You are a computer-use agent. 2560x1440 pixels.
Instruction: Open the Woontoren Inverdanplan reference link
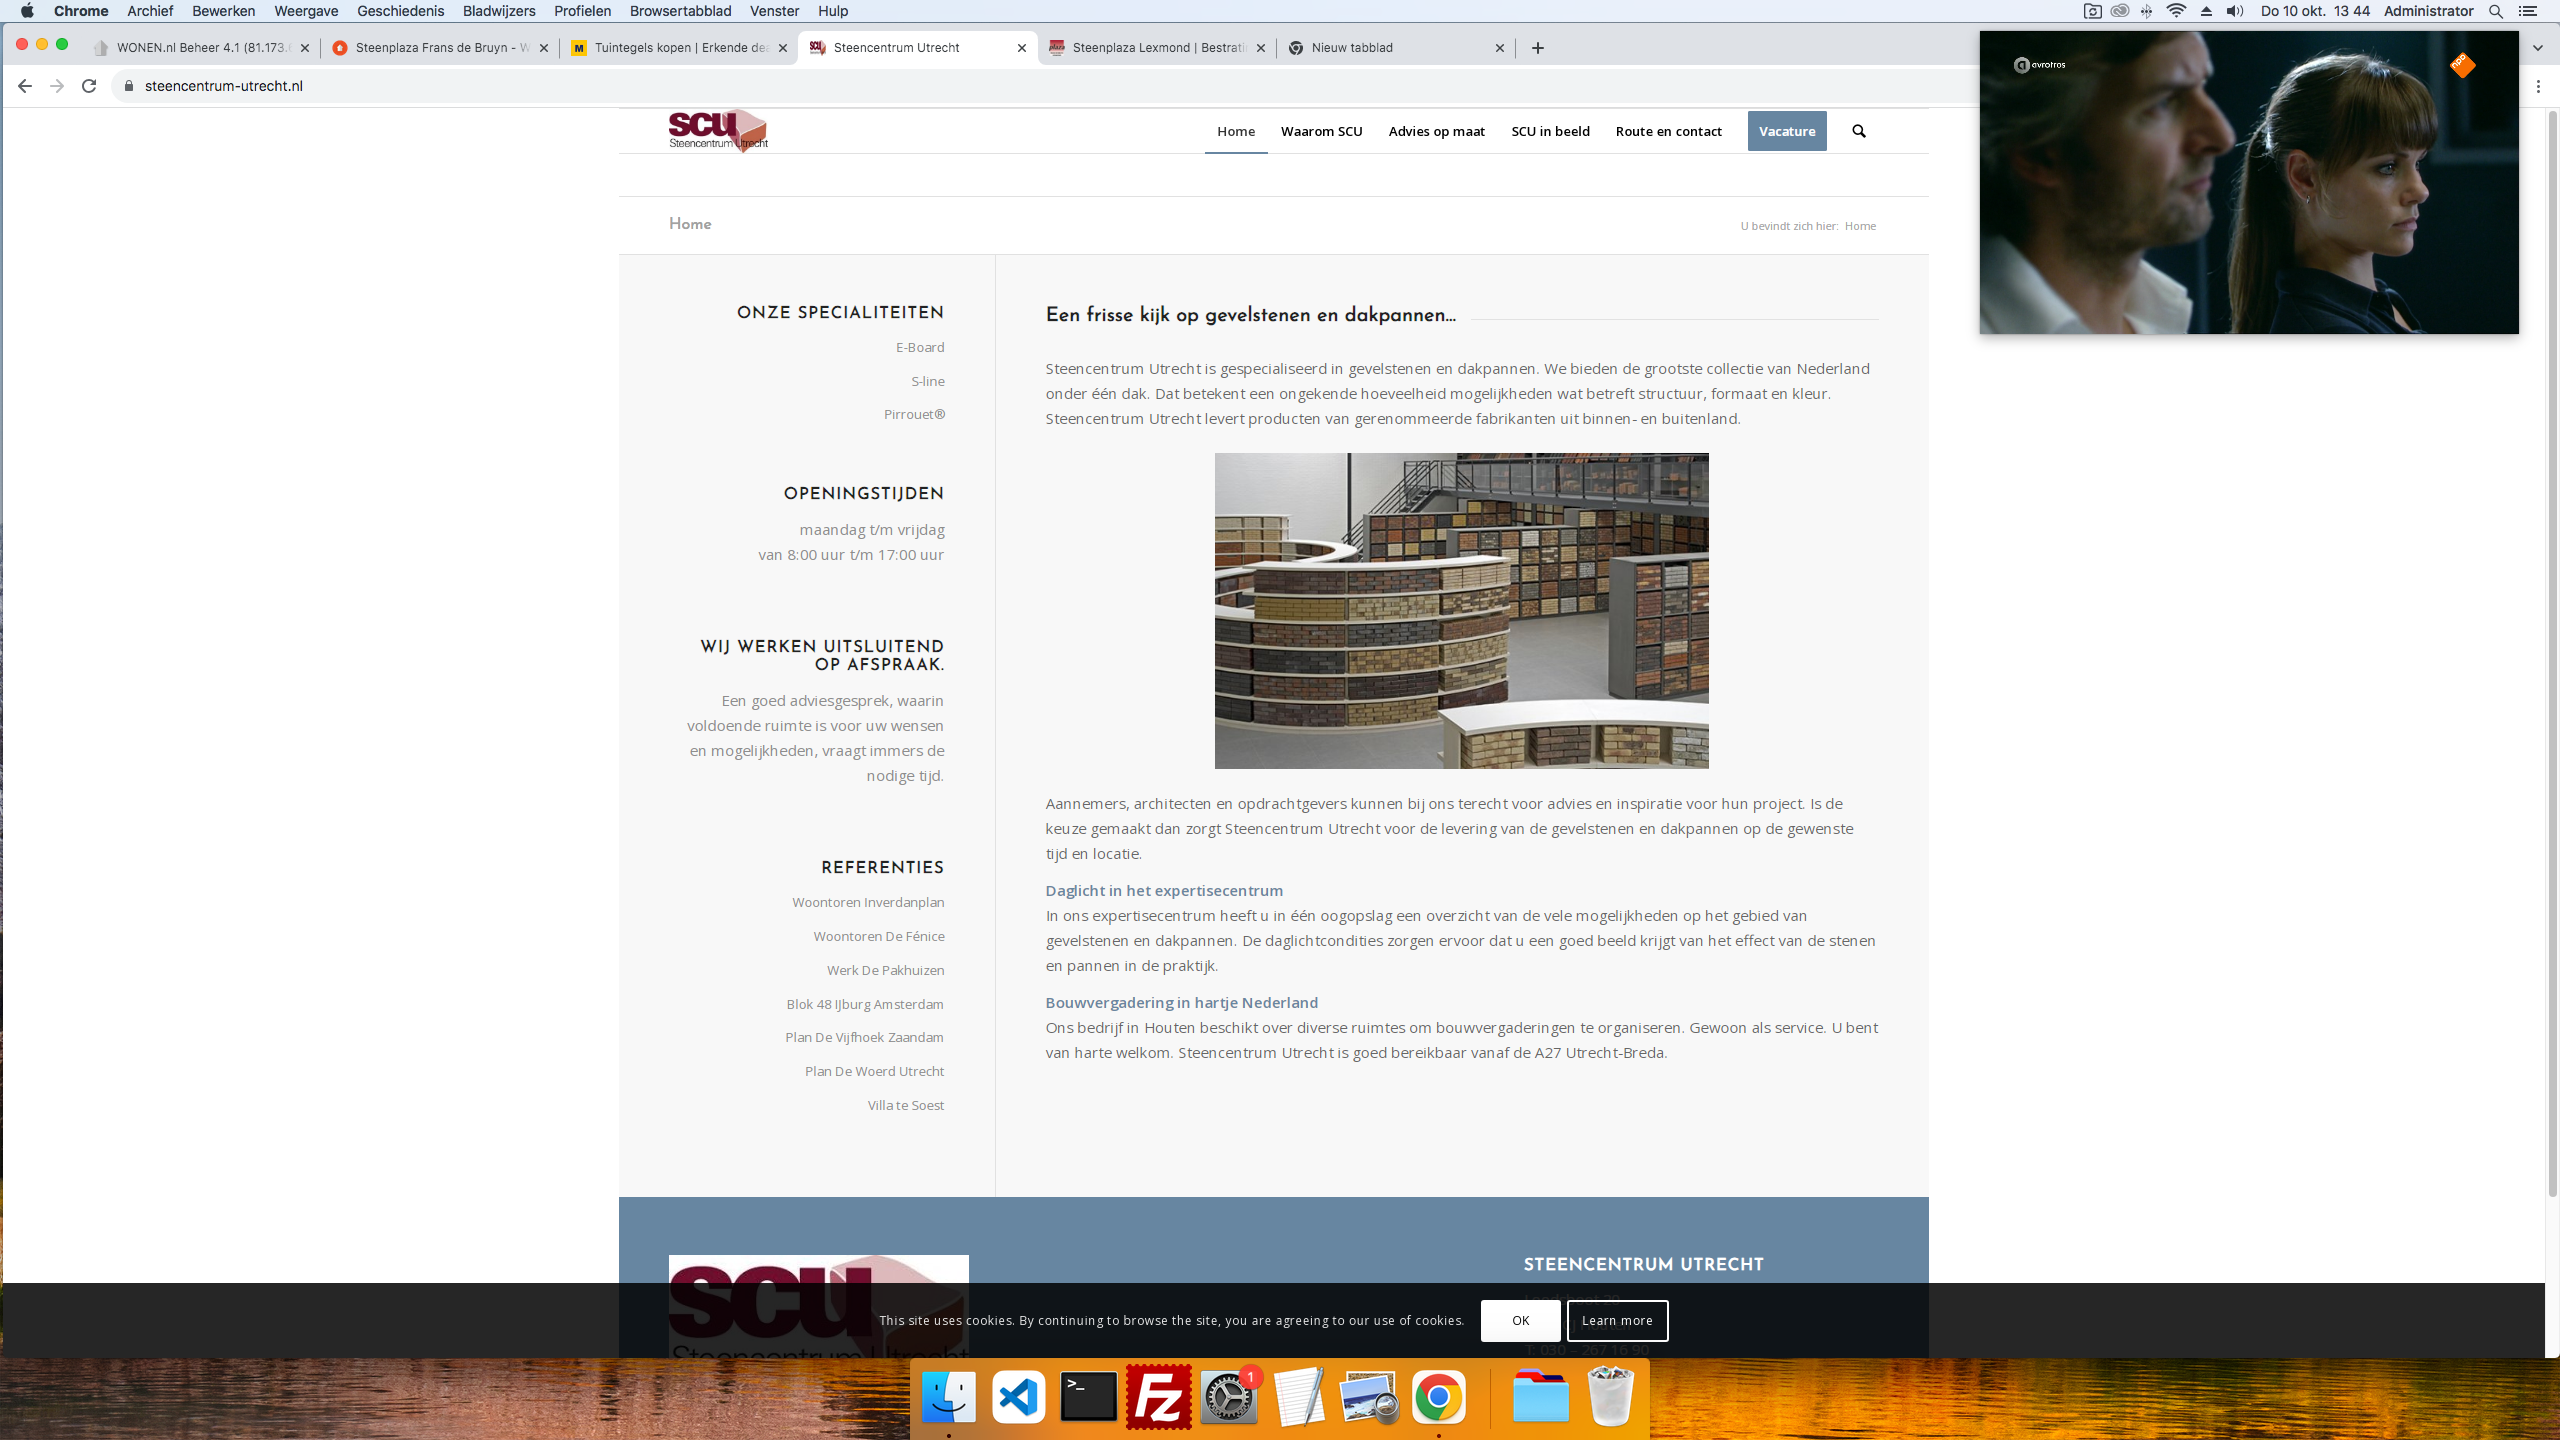868,902
